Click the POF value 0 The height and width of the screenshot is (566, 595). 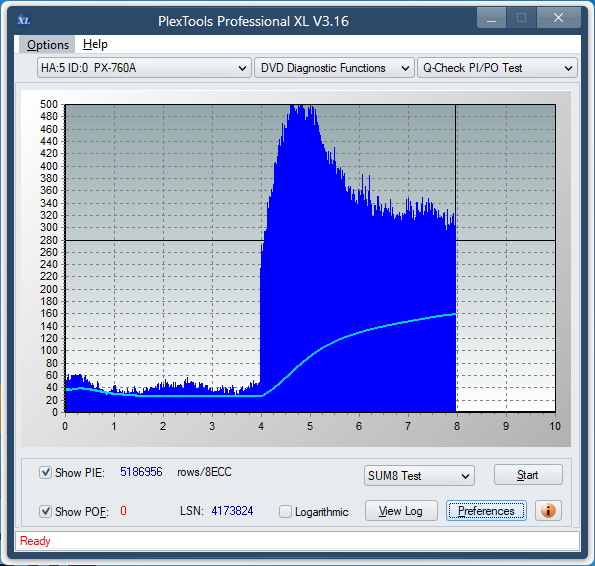pos(123,511)
